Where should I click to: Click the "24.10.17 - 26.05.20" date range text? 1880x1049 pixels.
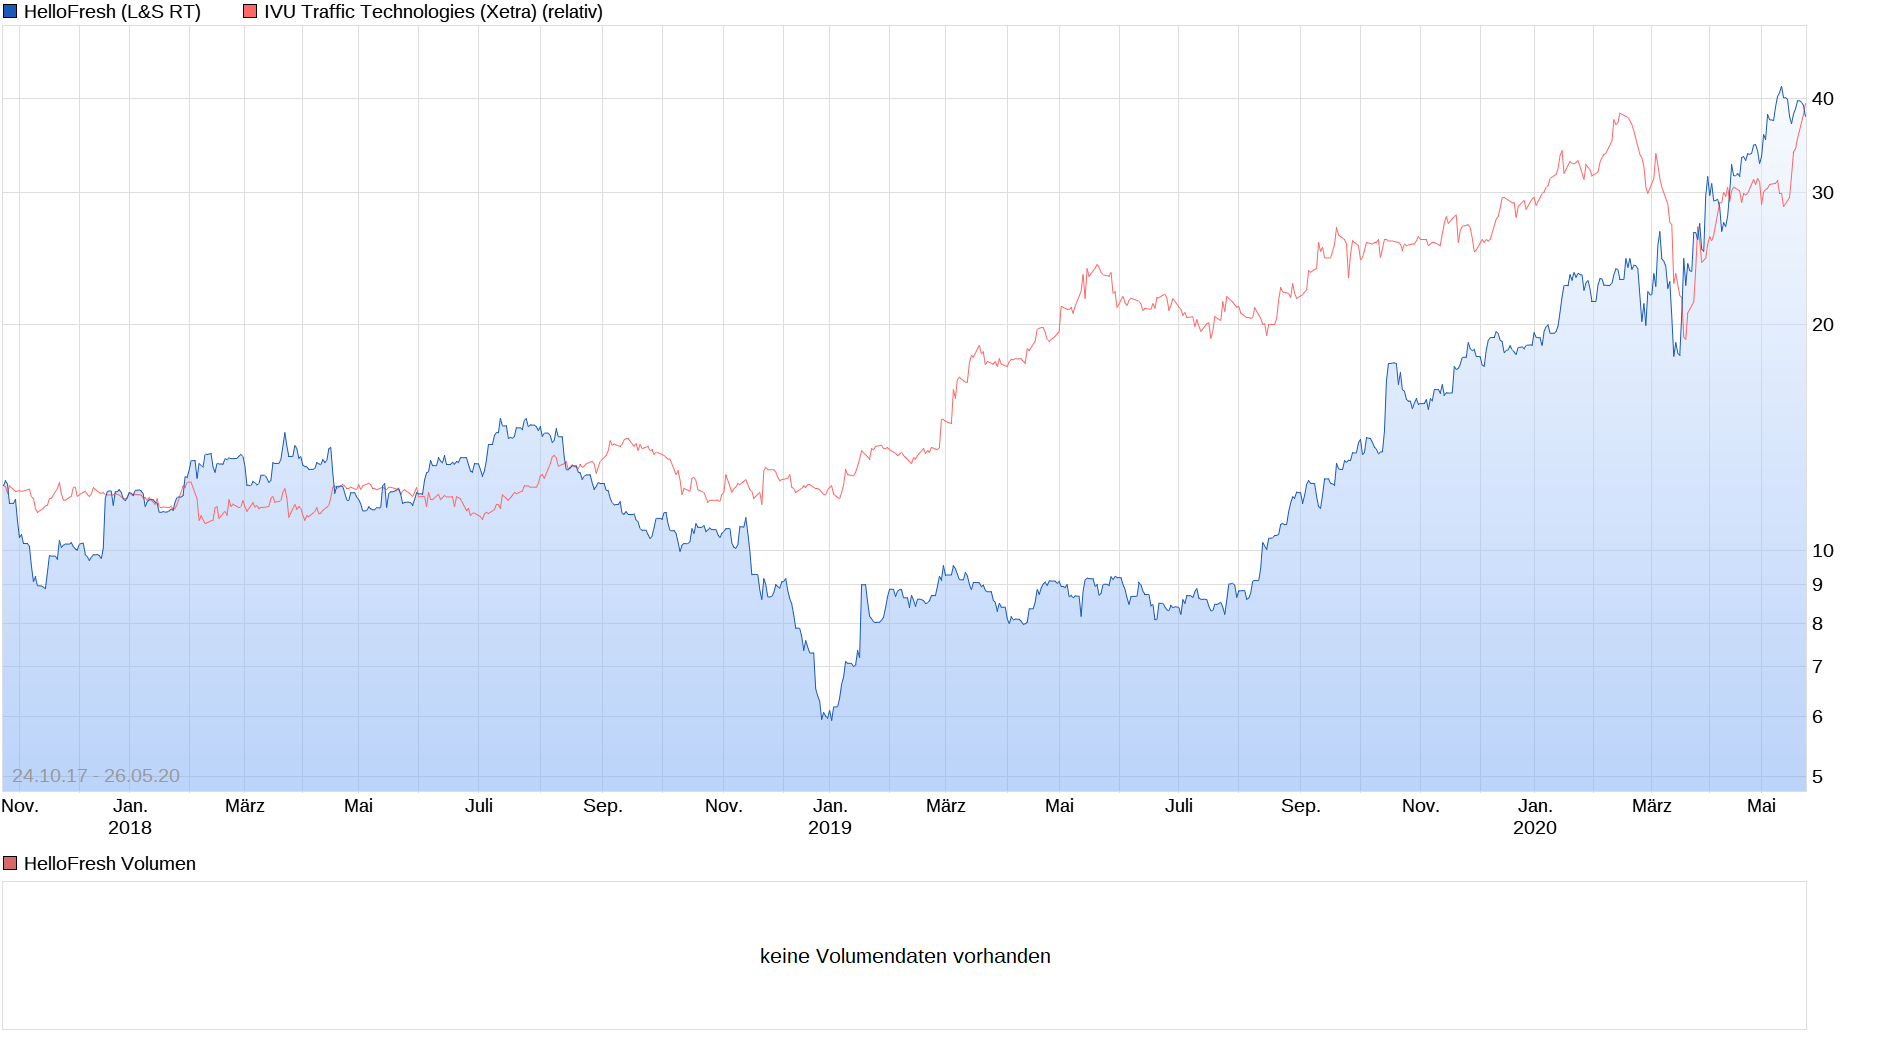96,776
